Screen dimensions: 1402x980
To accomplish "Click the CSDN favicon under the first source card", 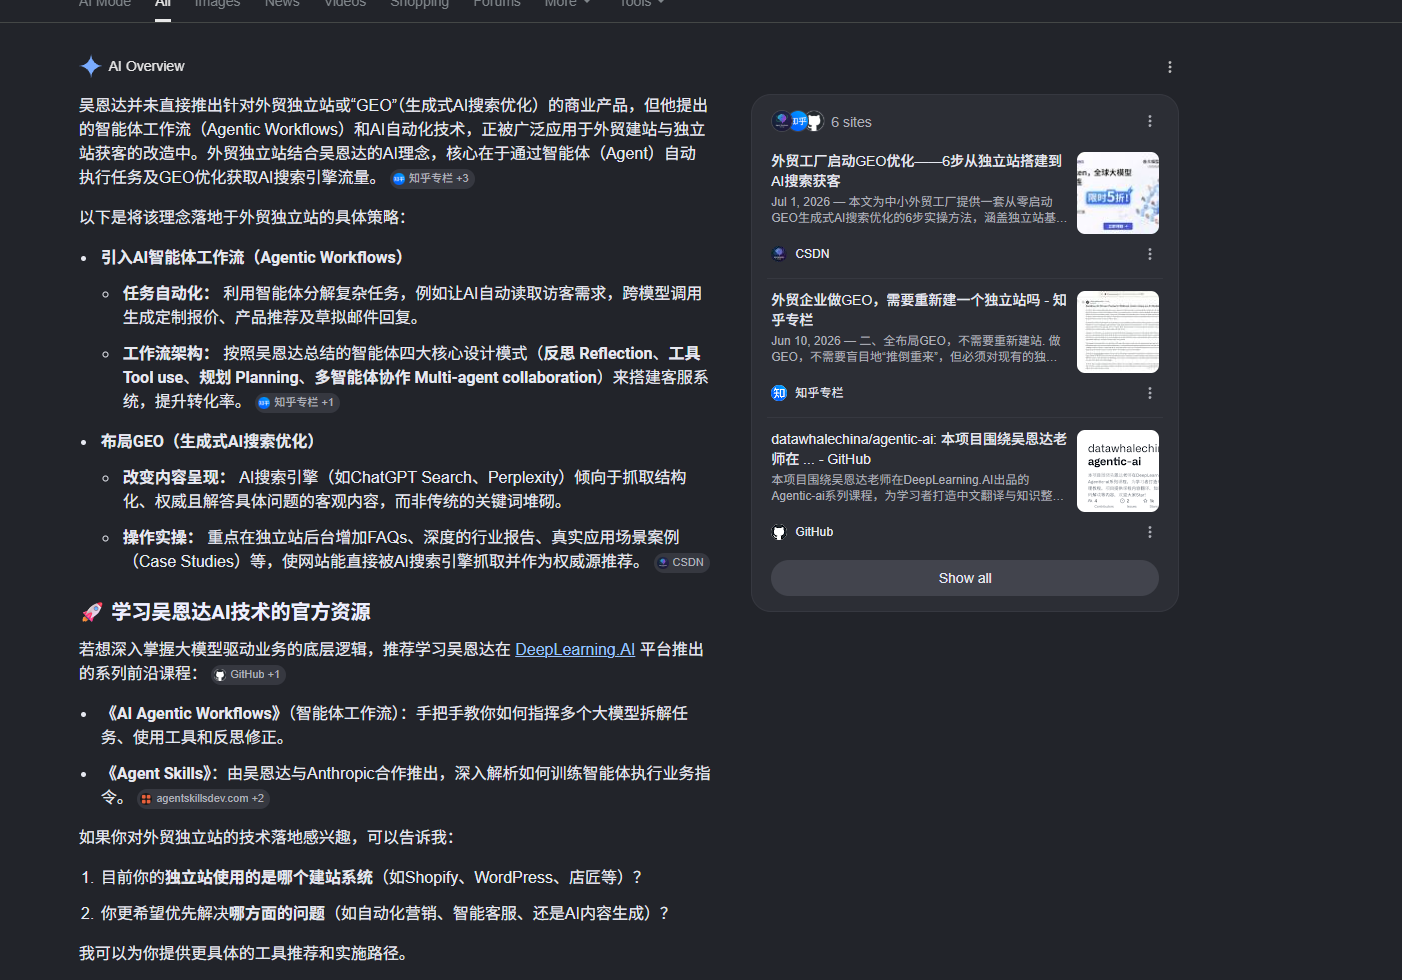I will (779, 254).
